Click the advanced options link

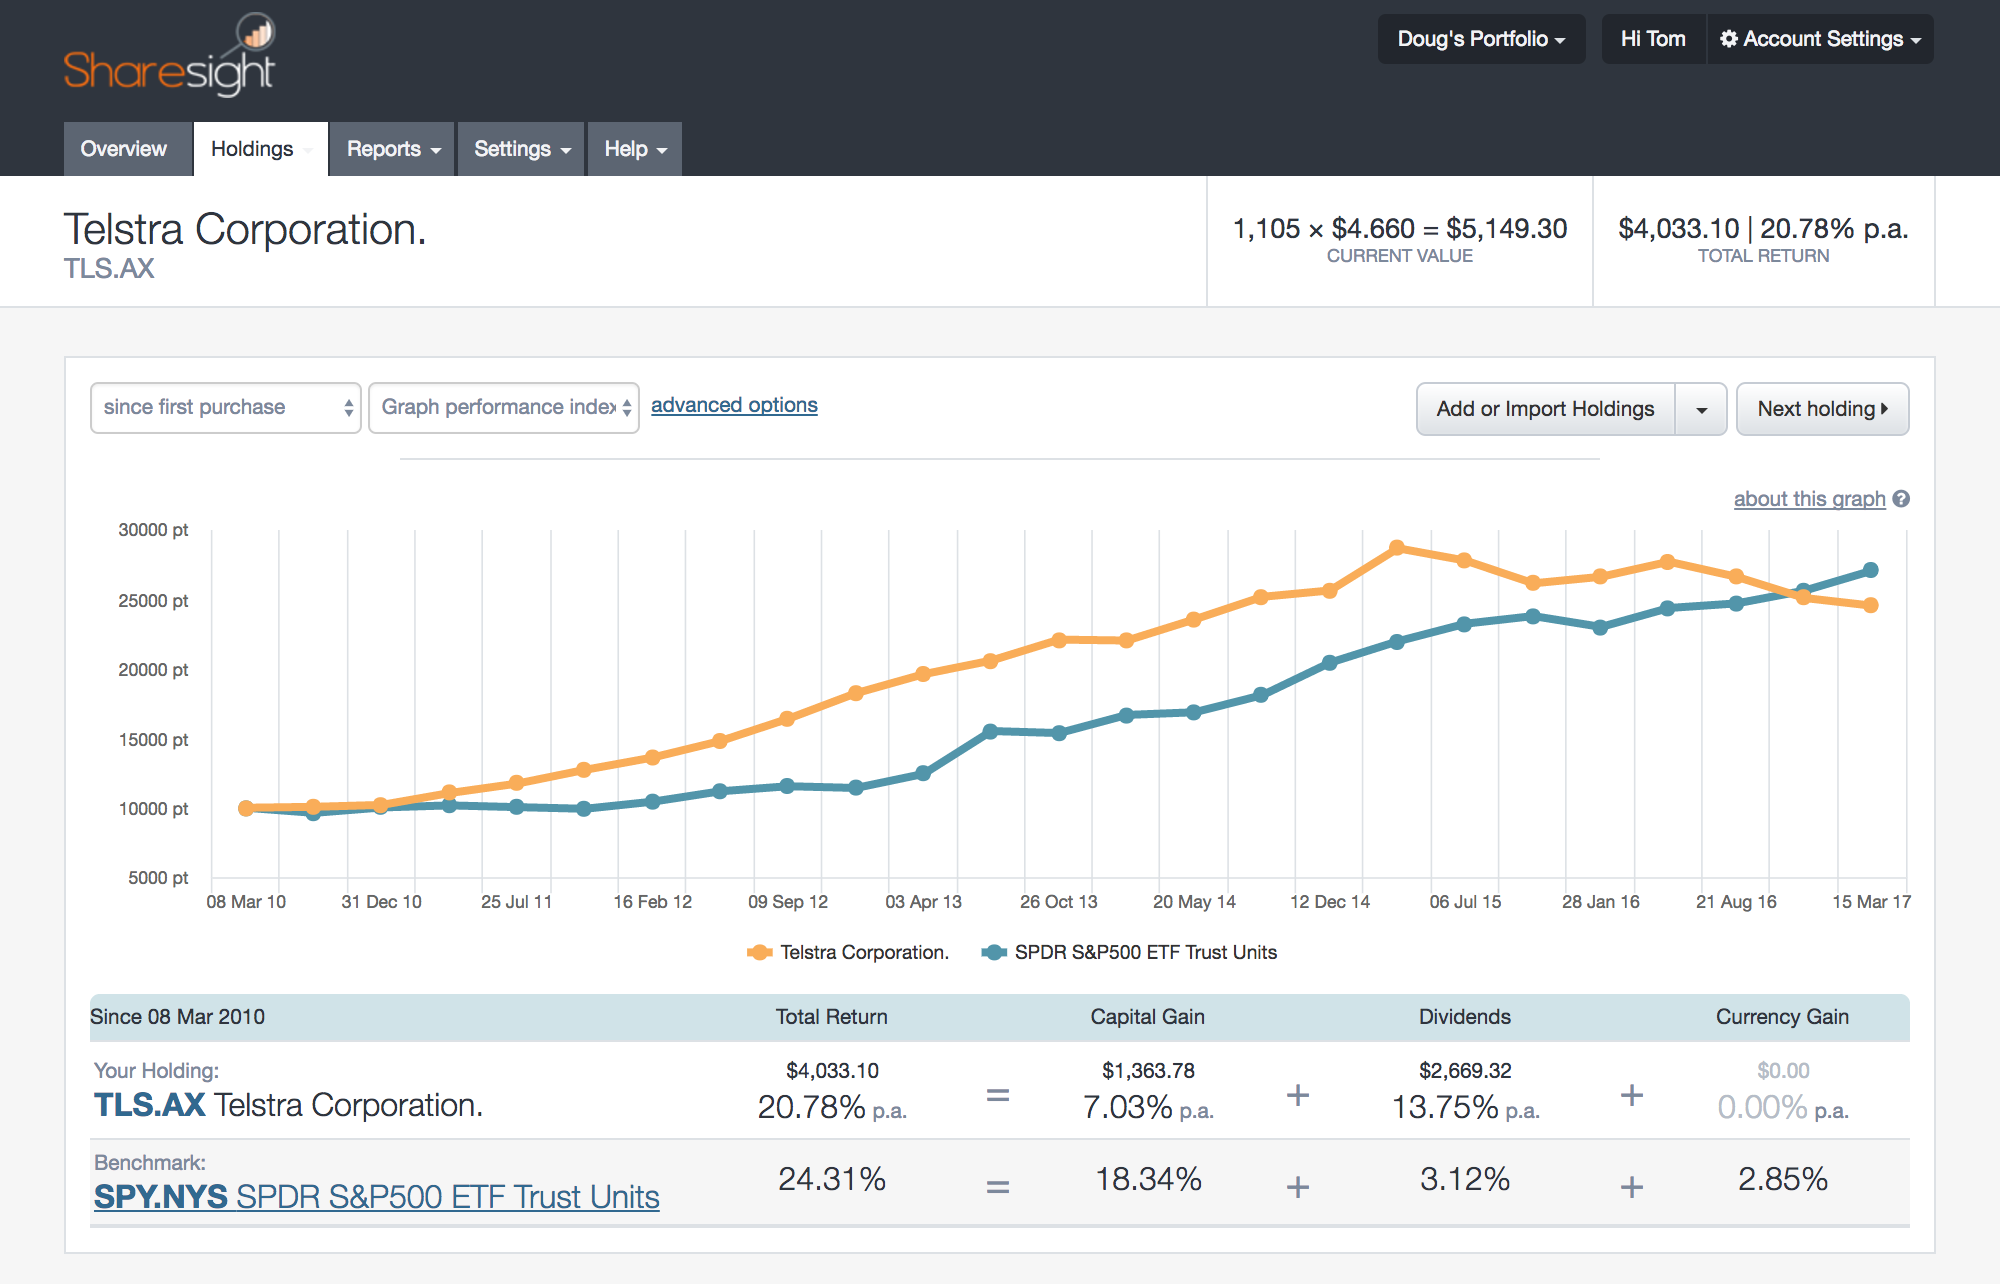tap(733, 404)
